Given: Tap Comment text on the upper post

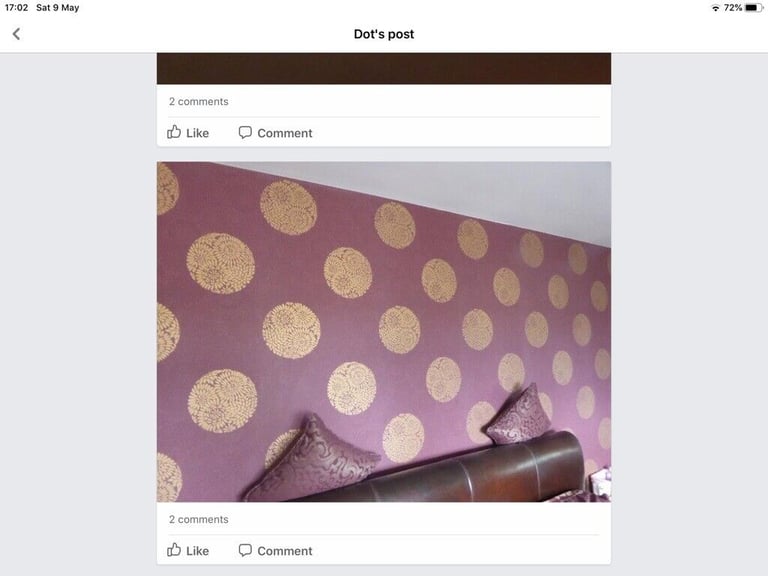Looking at the screenshot, I should (285, 133).
